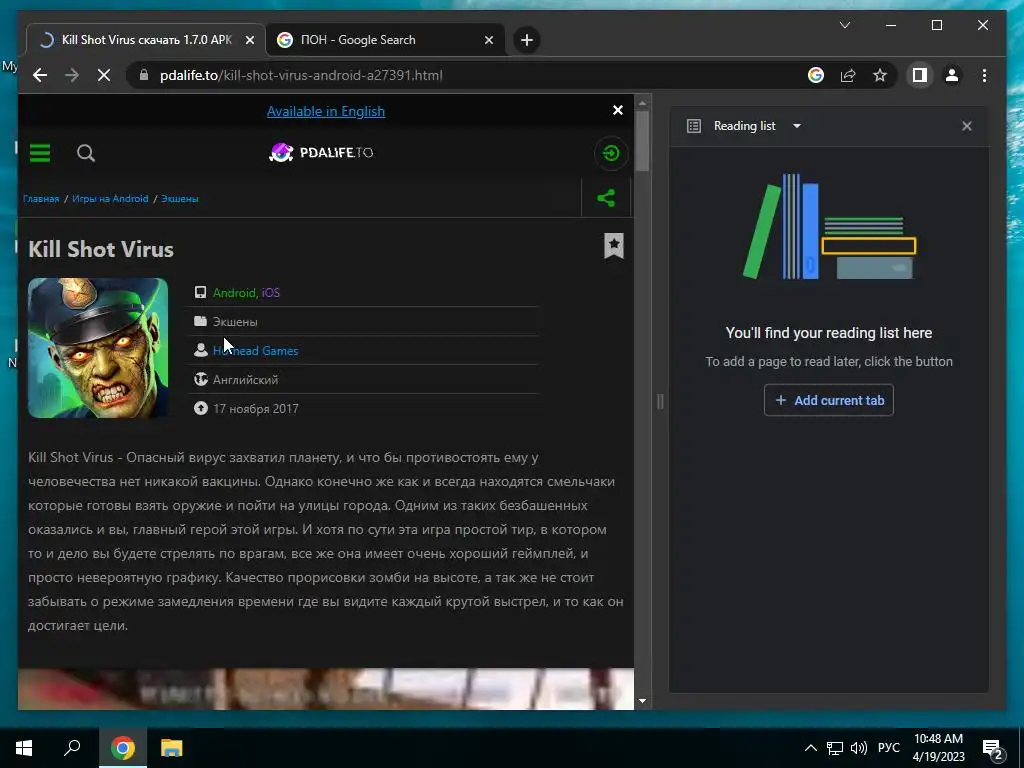Click the Kill Shot Virus heading
The image size is (1024, 768).
click(x=101, y=249)
